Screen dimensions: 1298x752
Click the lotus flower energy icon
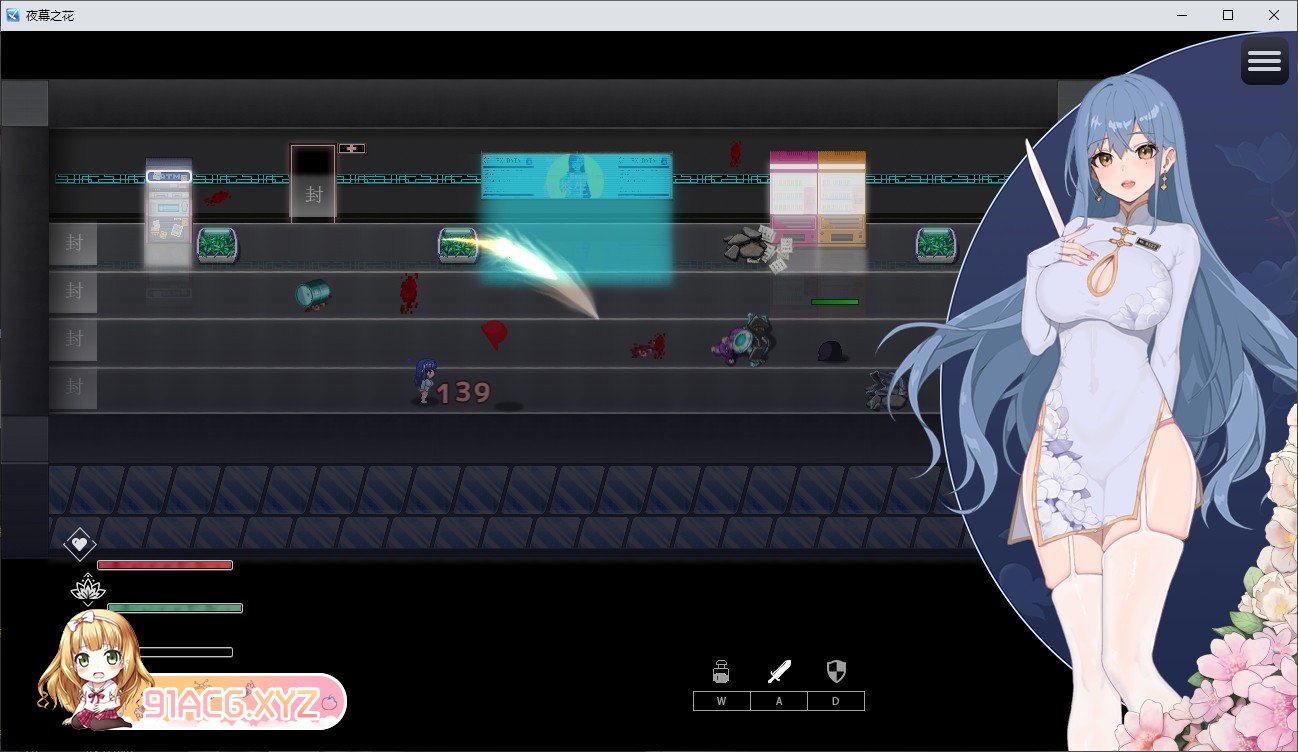point(88,590)
